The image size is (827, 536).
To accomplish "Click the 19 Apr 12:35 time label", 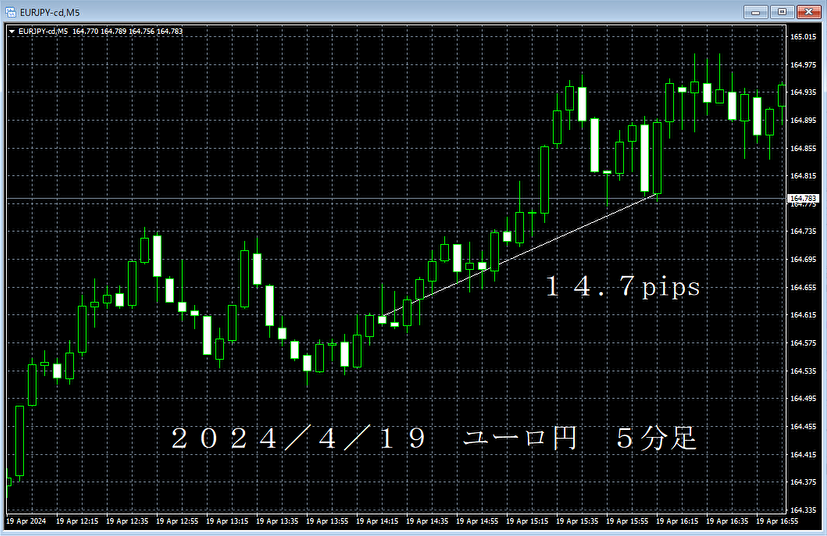I will tap(127, 521).
